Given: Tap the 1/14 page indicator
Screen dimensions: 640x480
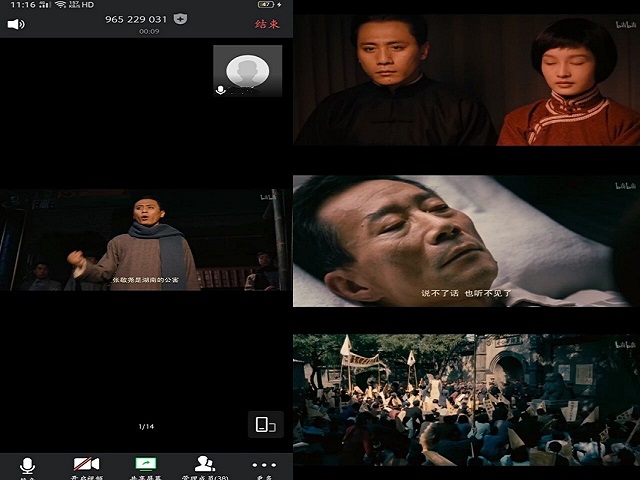Looking at the screenshot, I should [146, 427].
